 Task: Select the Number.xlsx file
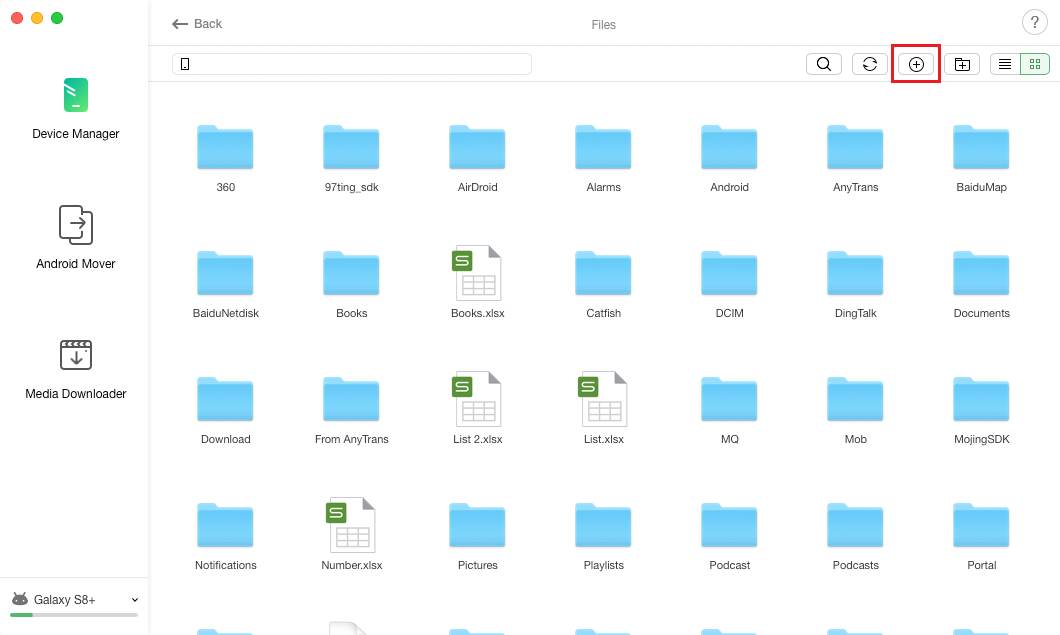[352, 525]
